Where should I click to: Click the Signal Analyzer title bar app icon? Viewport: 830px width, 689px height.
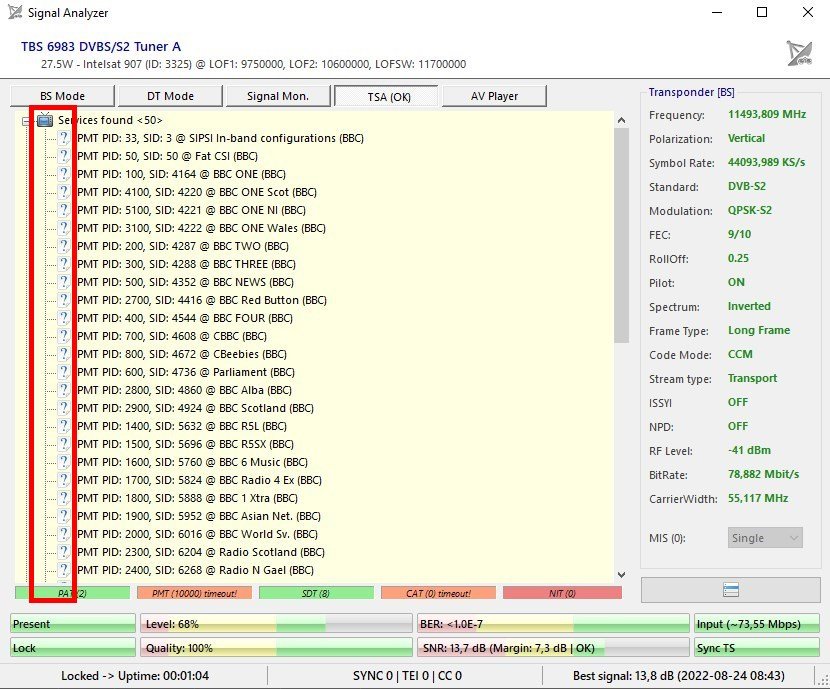[15, 13]
